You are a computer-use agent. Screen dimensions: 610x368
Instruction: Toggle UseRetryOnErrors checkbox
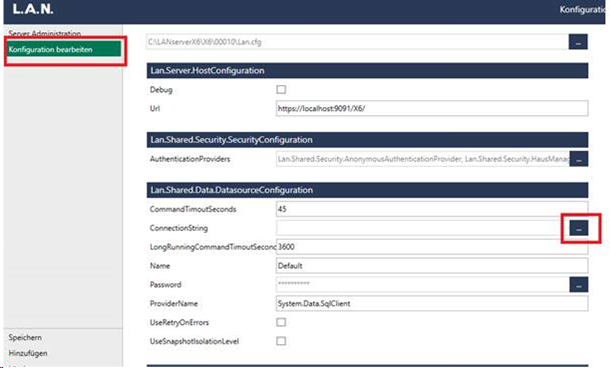click(x=281, y=322)
